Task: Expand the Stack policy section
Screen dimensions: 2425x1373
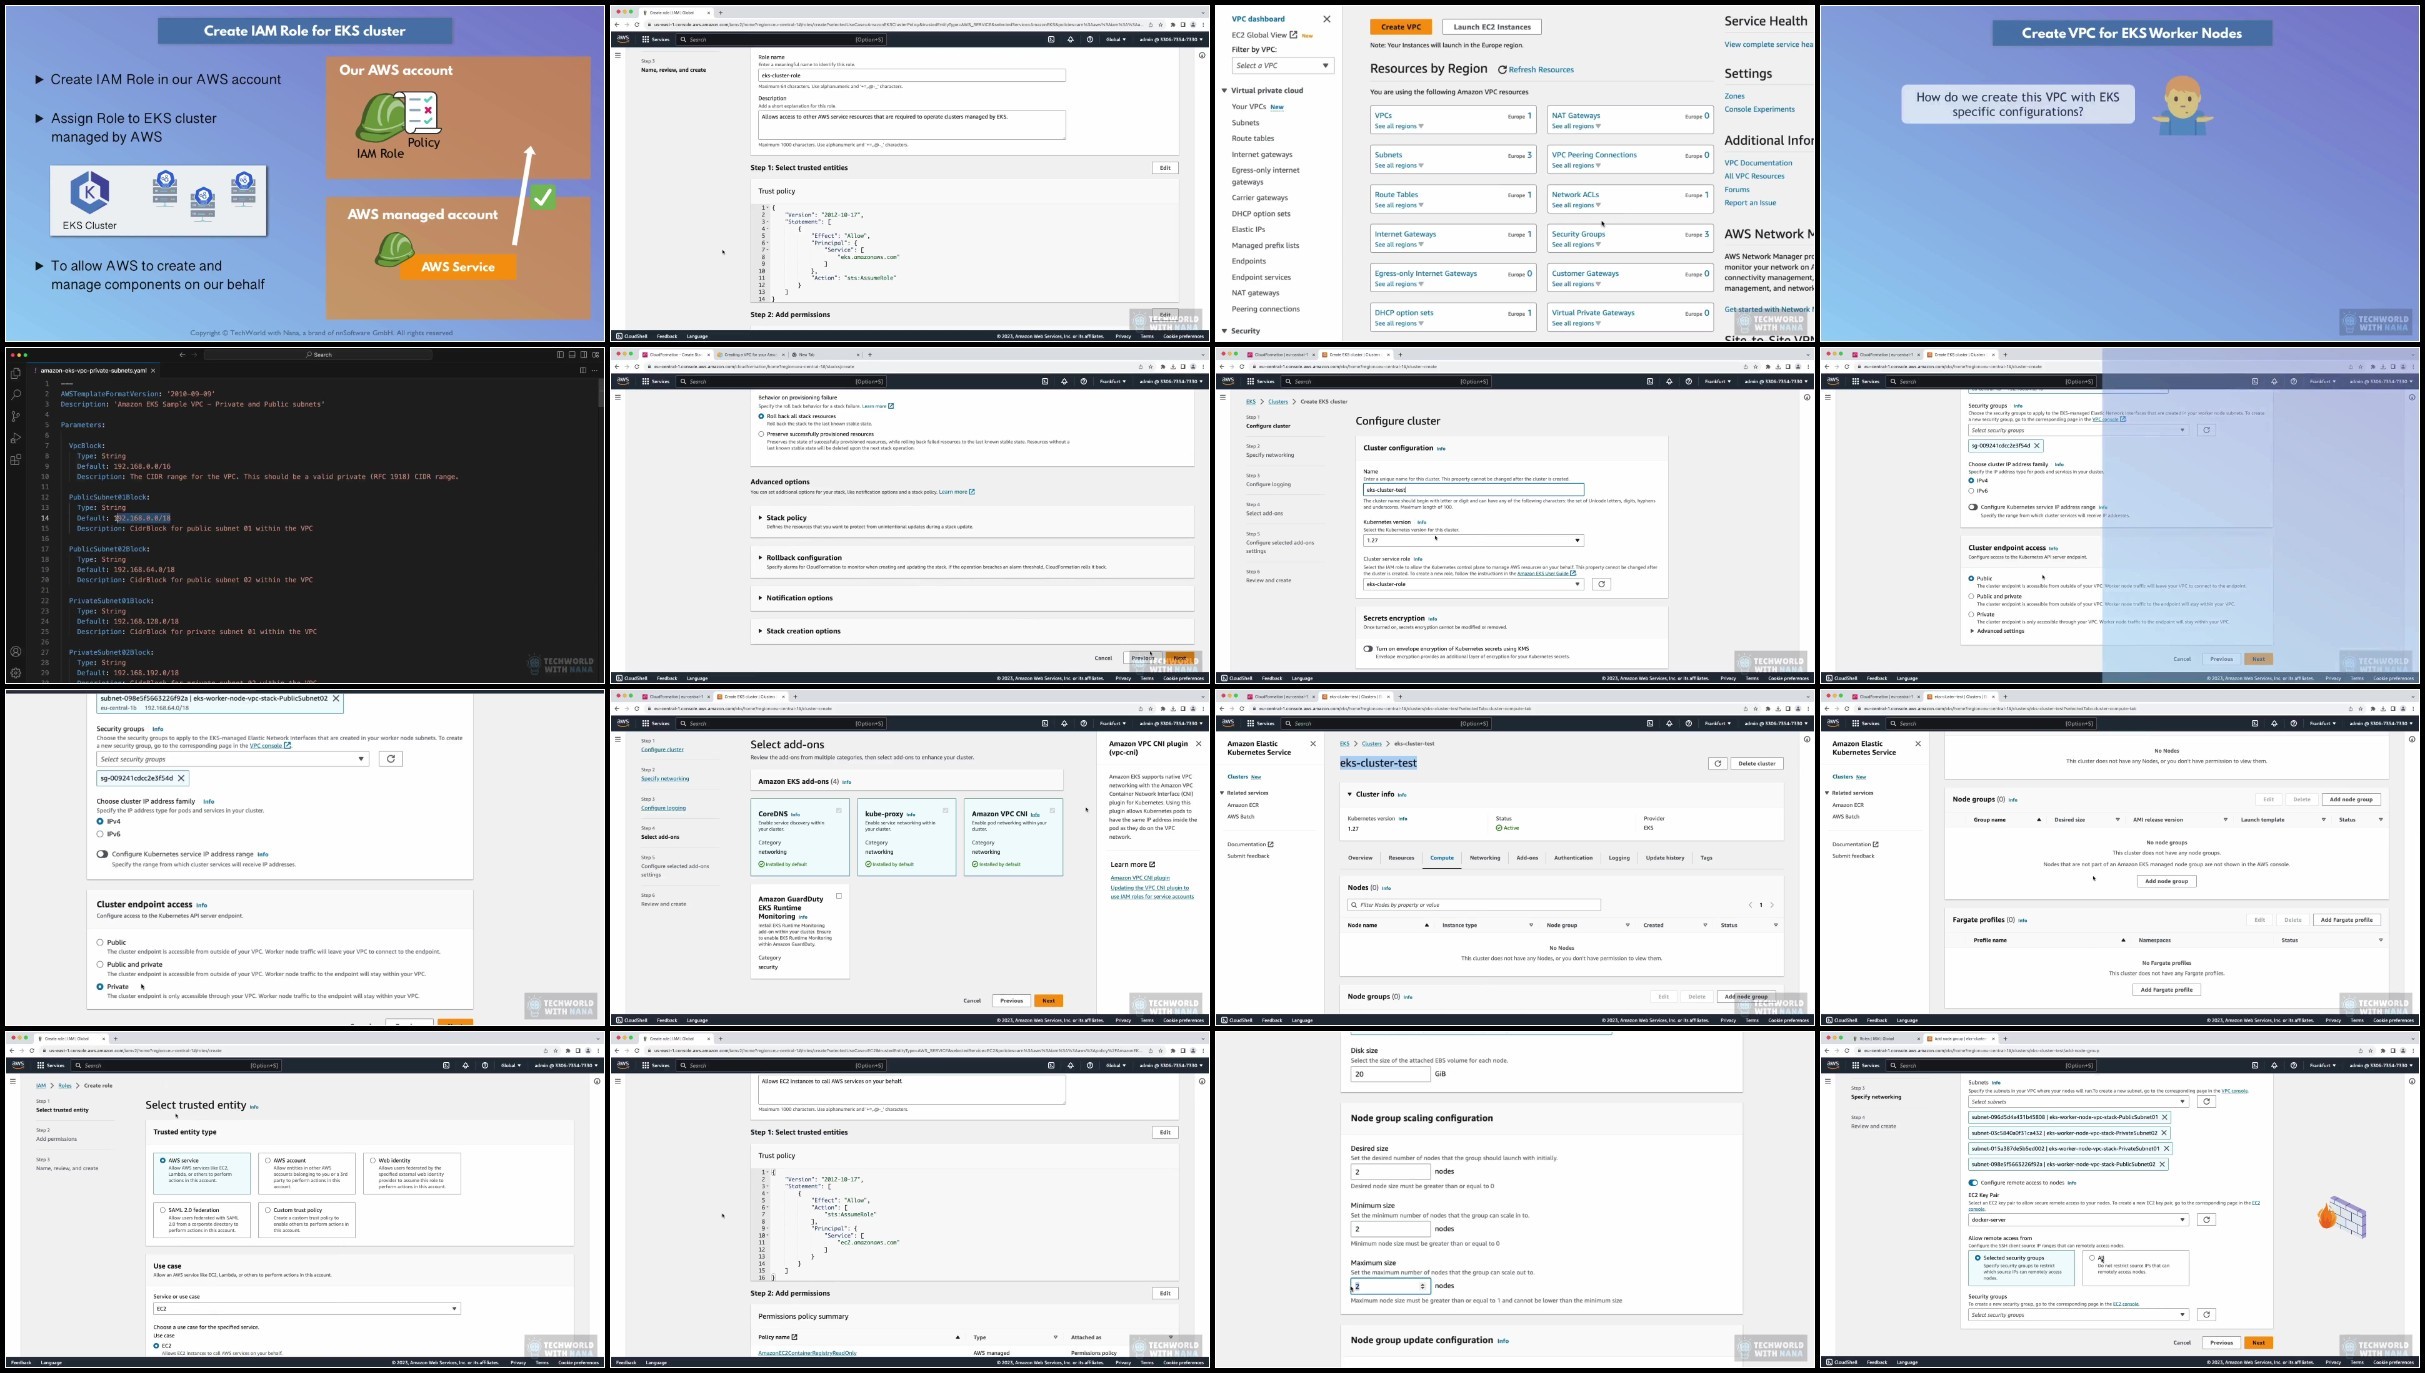Action: click(787, 518)
